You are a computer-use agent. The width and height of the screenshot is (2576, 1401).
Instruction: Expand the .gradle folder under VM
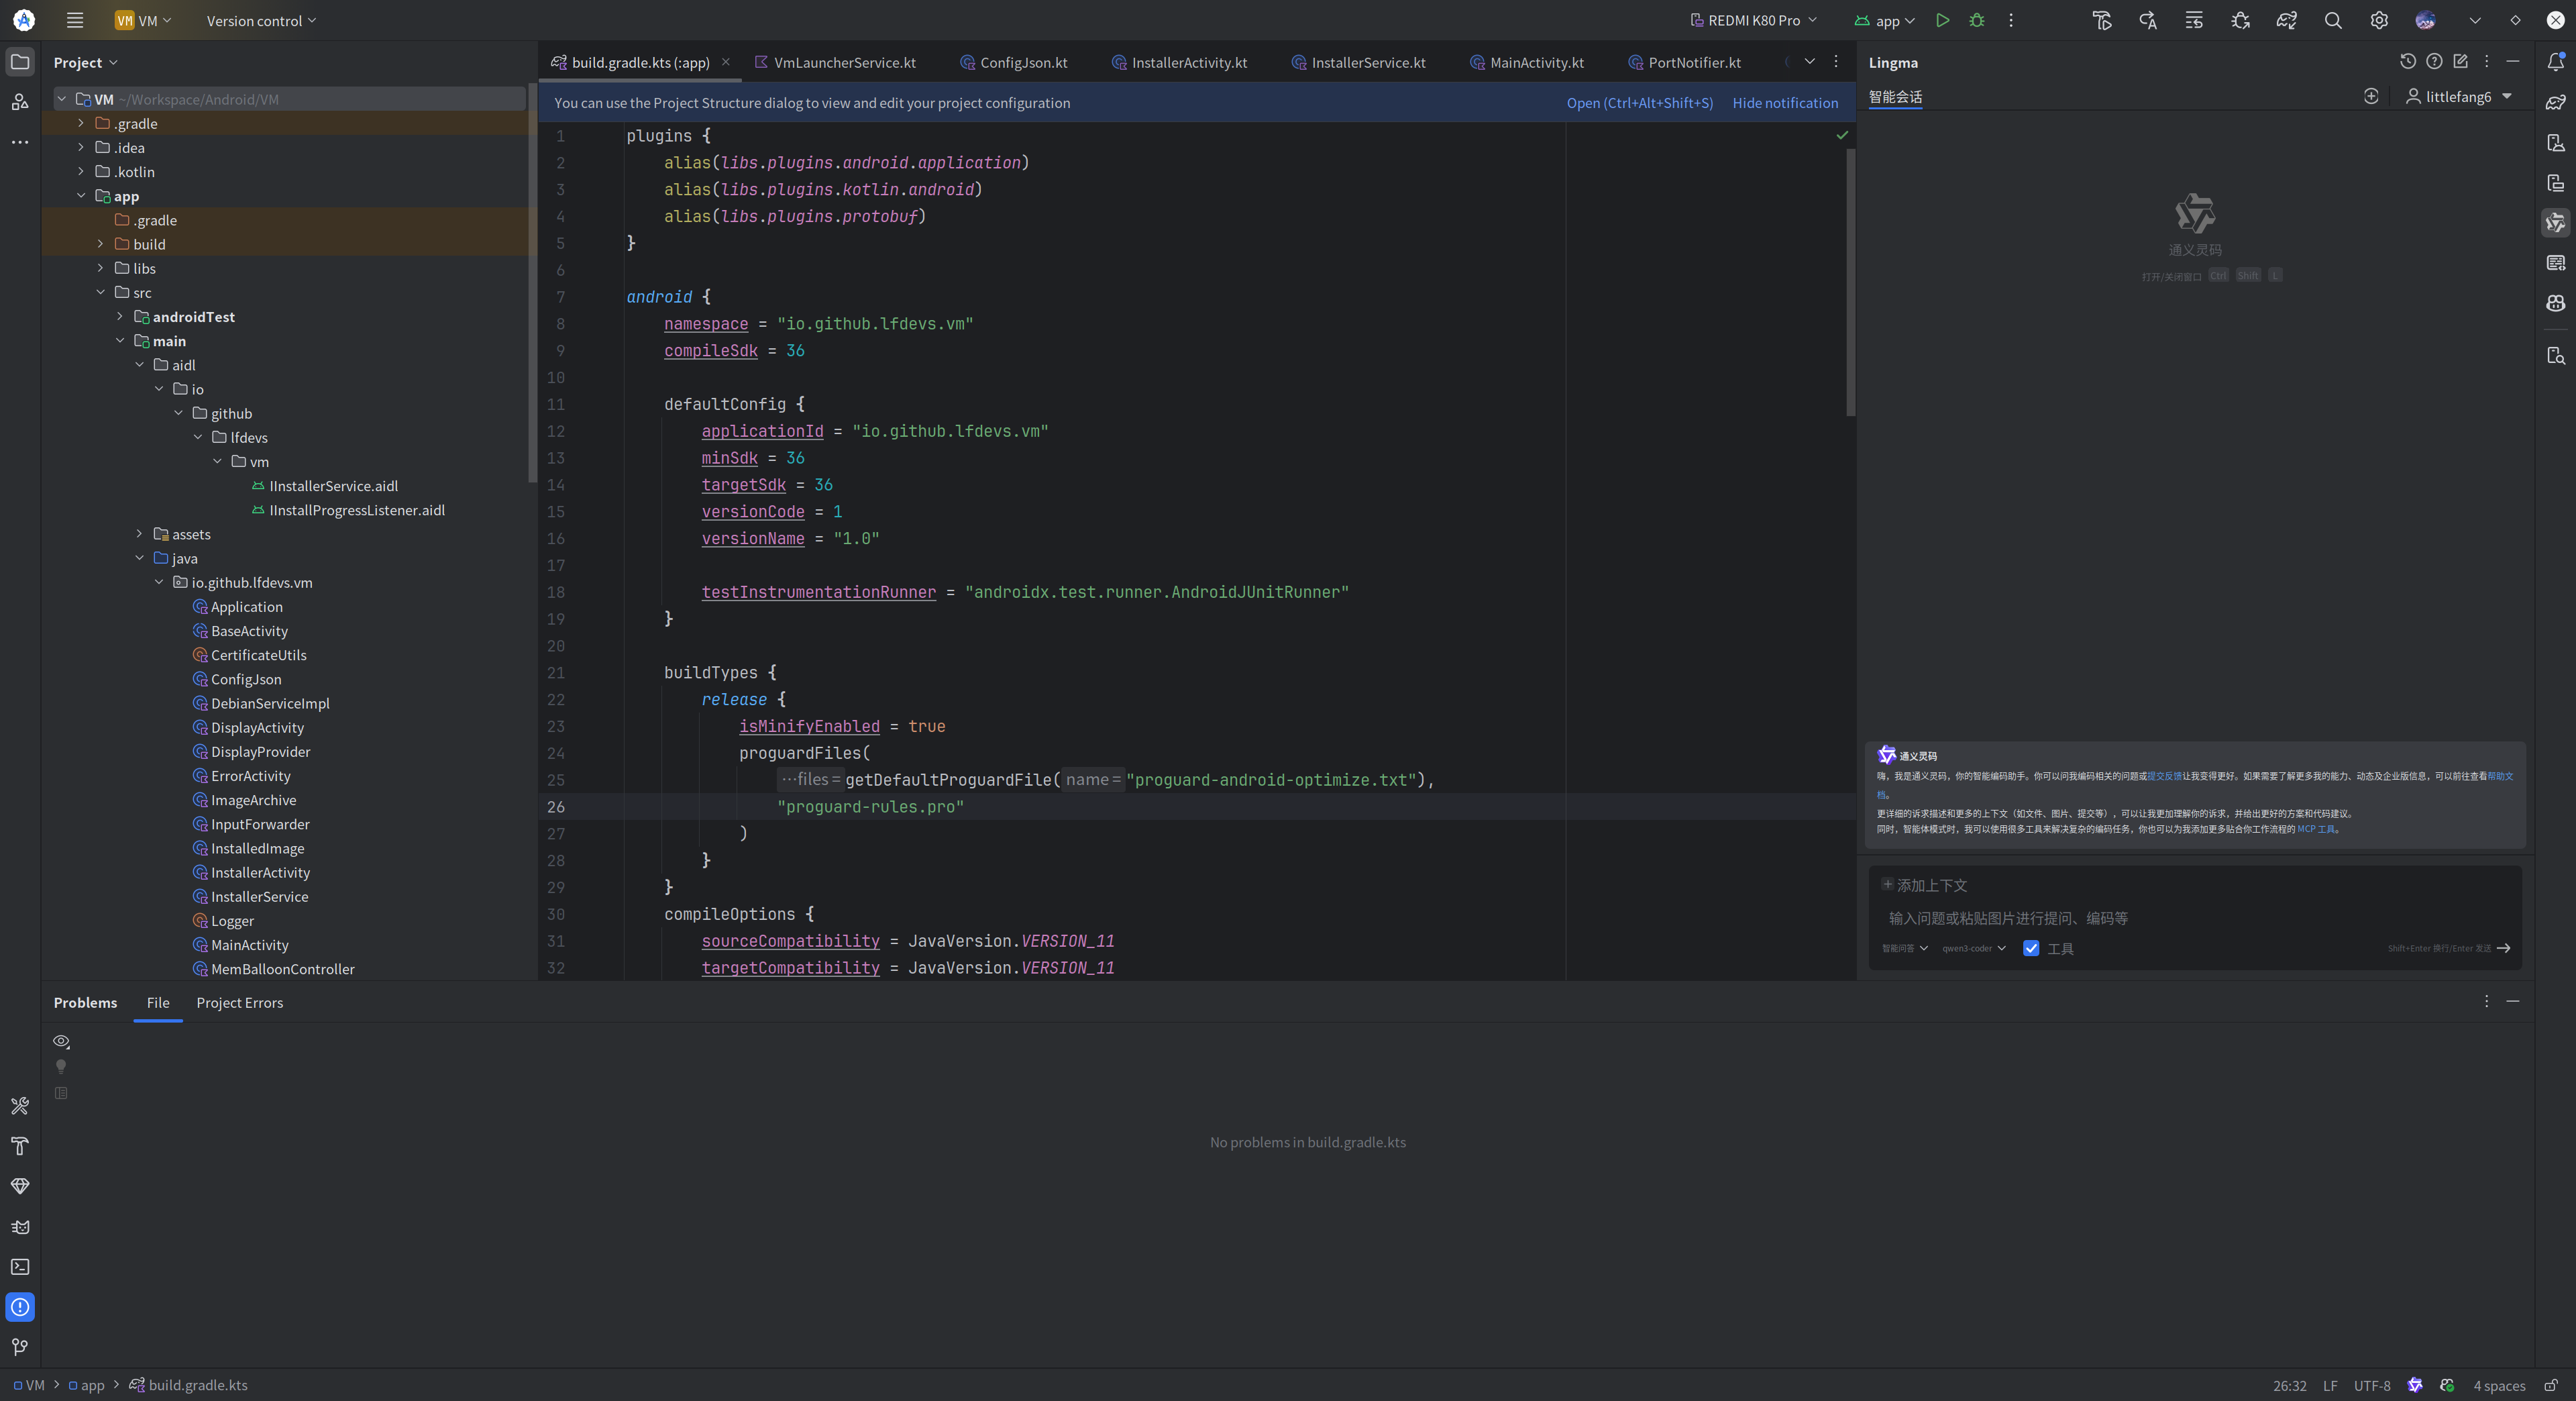click(x=81, y=123)
